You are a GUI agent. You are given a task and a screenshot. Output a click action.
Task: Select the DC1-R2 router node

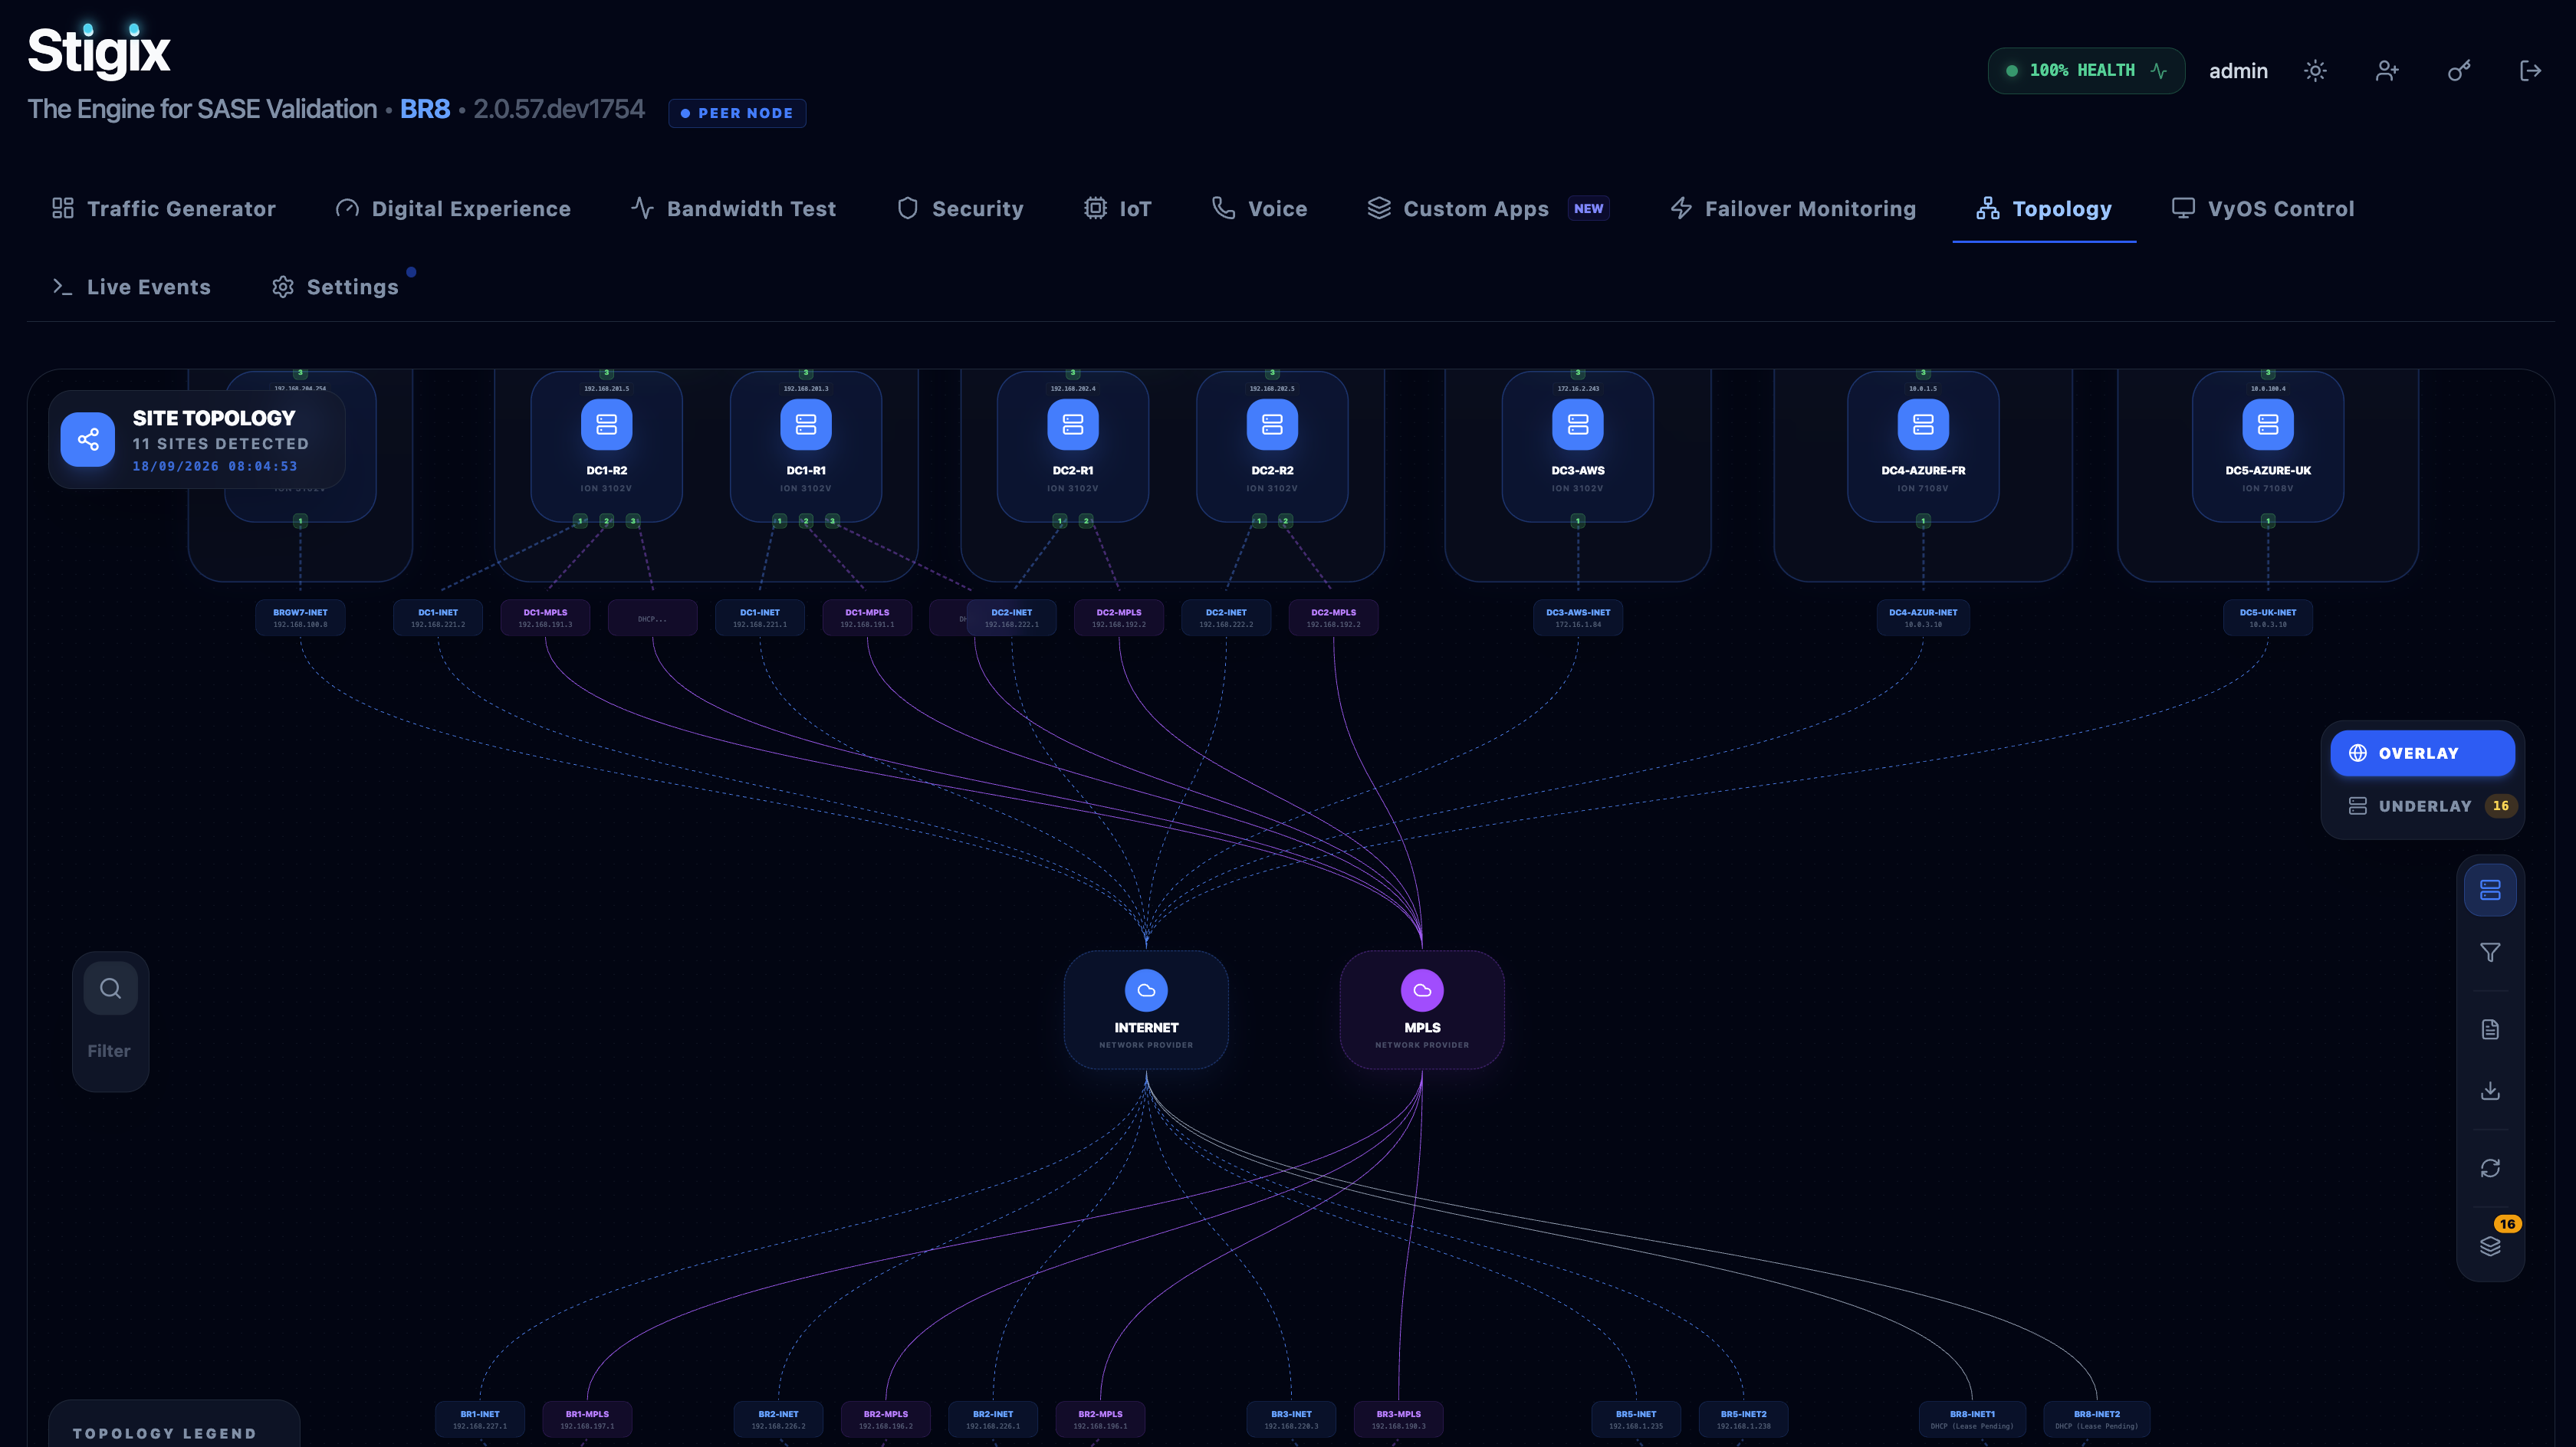click(x=606, y=446)
